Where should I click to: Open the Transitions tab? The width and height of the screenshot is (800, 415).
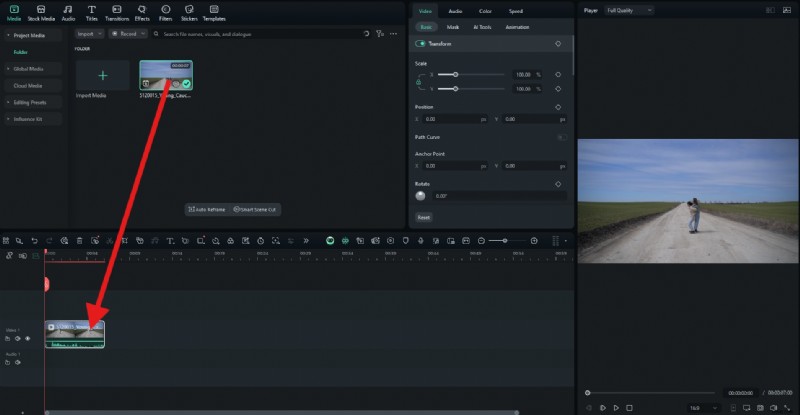[x=117, y=13]
